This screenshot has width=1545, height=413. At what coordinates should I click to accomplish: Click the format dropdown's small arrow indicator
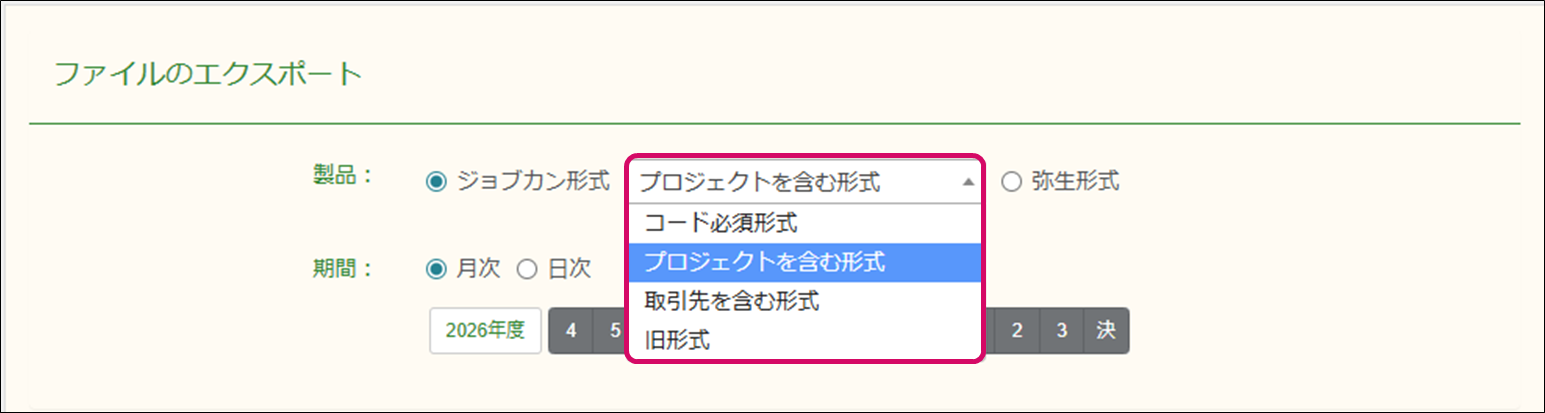pos(966,183)
